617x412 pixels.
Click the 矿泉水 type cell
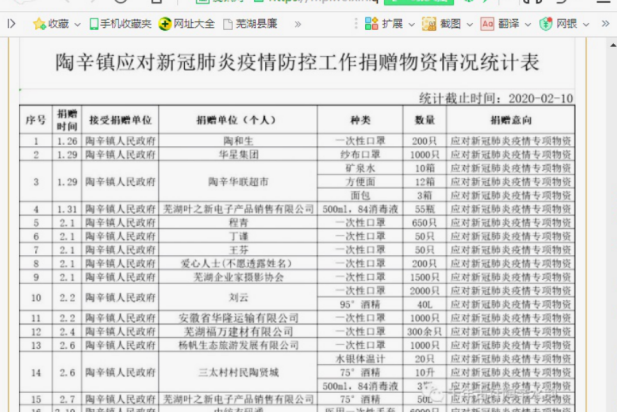coord(360,168)
